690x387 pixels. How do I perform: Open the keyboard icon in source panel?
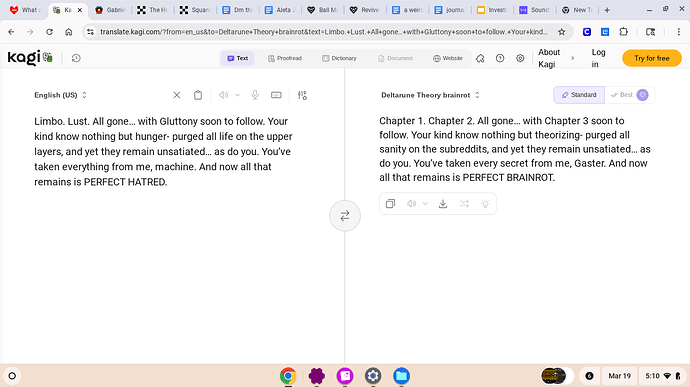click(276, 95)
